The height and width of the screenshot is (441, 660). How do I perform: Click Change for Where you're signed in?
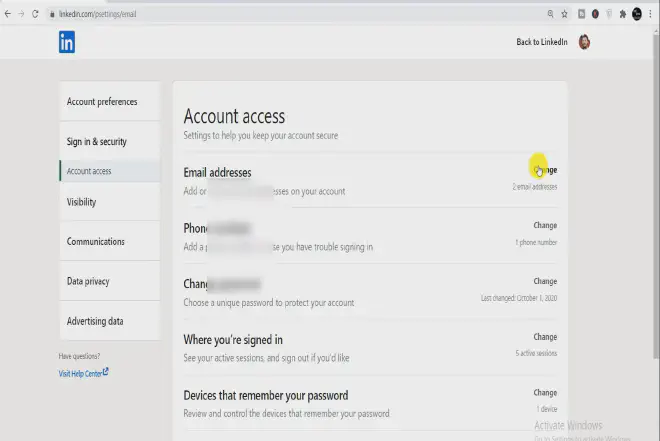pyautogui.click(x=545, y=337)
